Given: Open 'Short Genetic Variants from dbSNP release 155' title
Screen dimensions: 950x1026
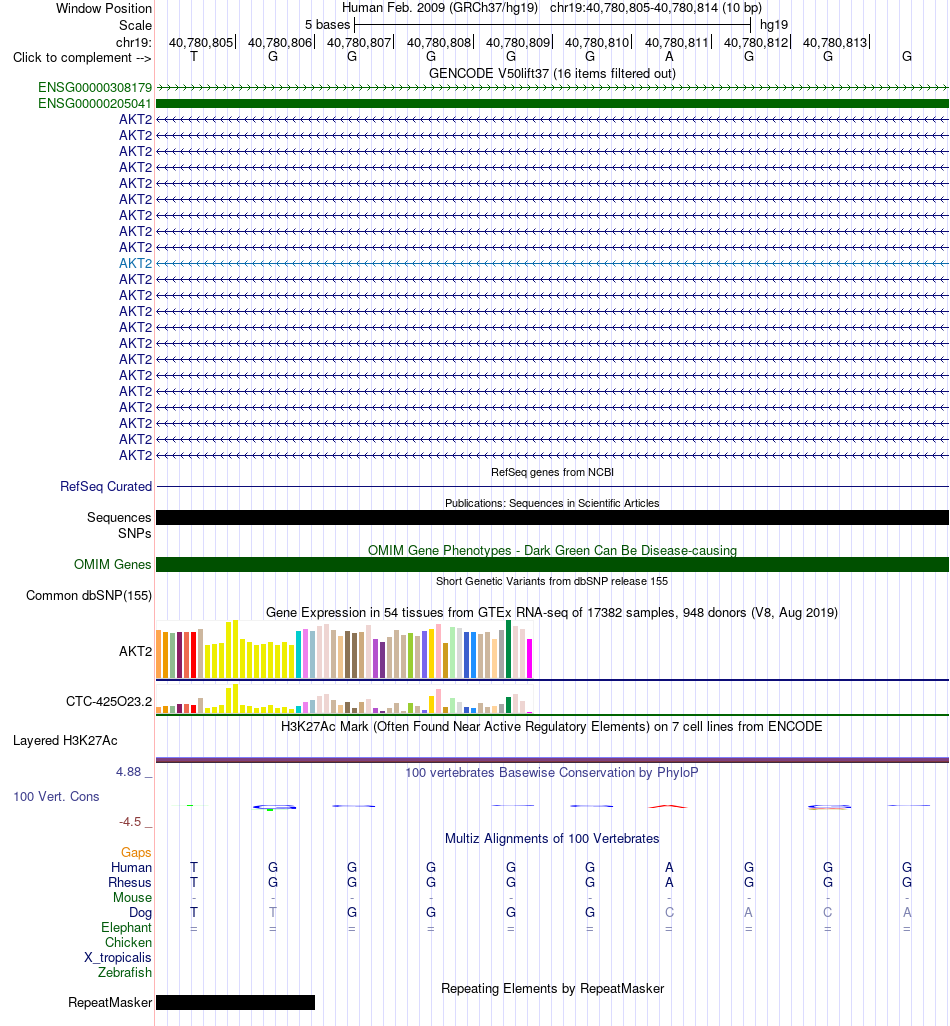Looking at the screenshot, I should (x=552, y=581).
